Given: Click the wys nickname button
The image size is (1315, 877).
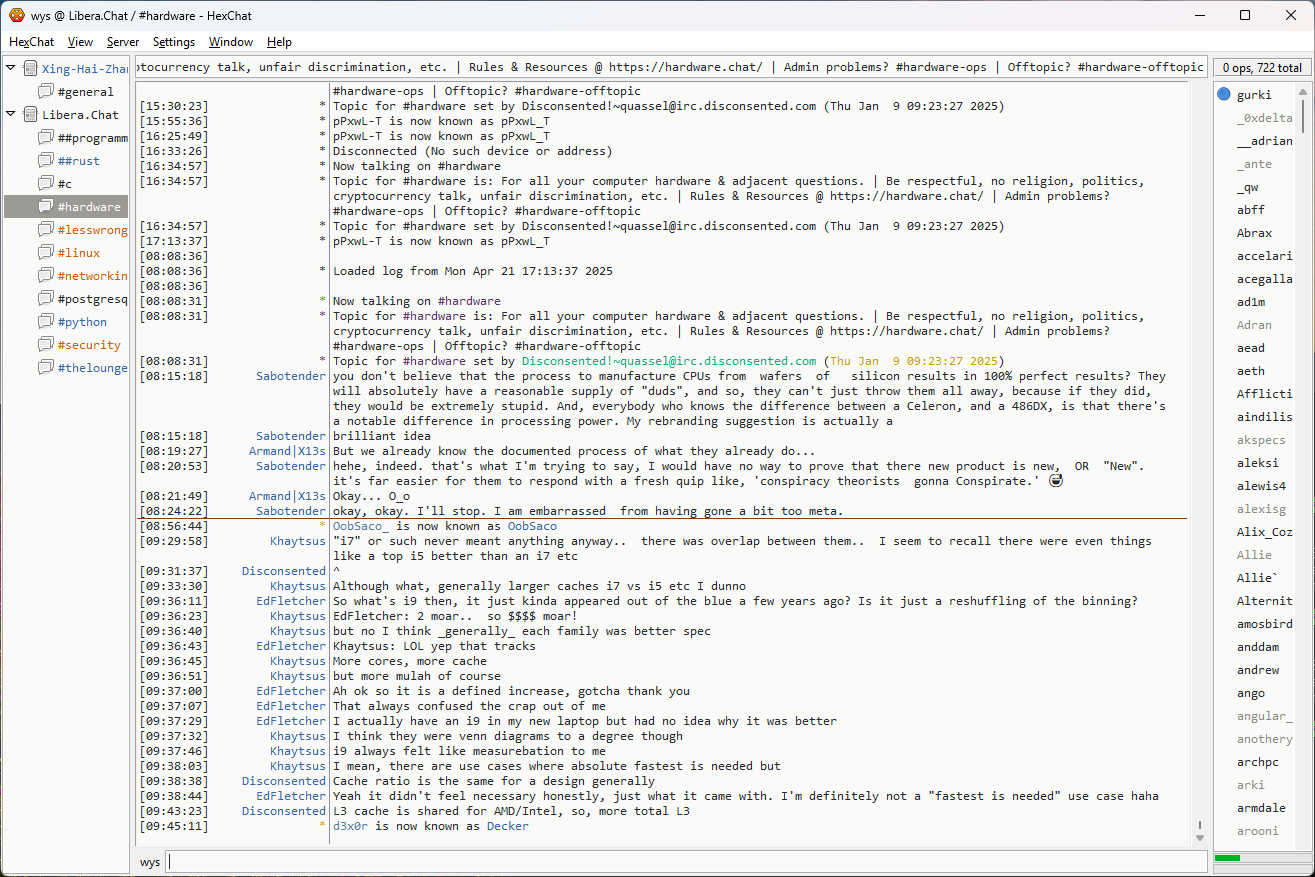Looking at the screenshot, I should 150,862.
